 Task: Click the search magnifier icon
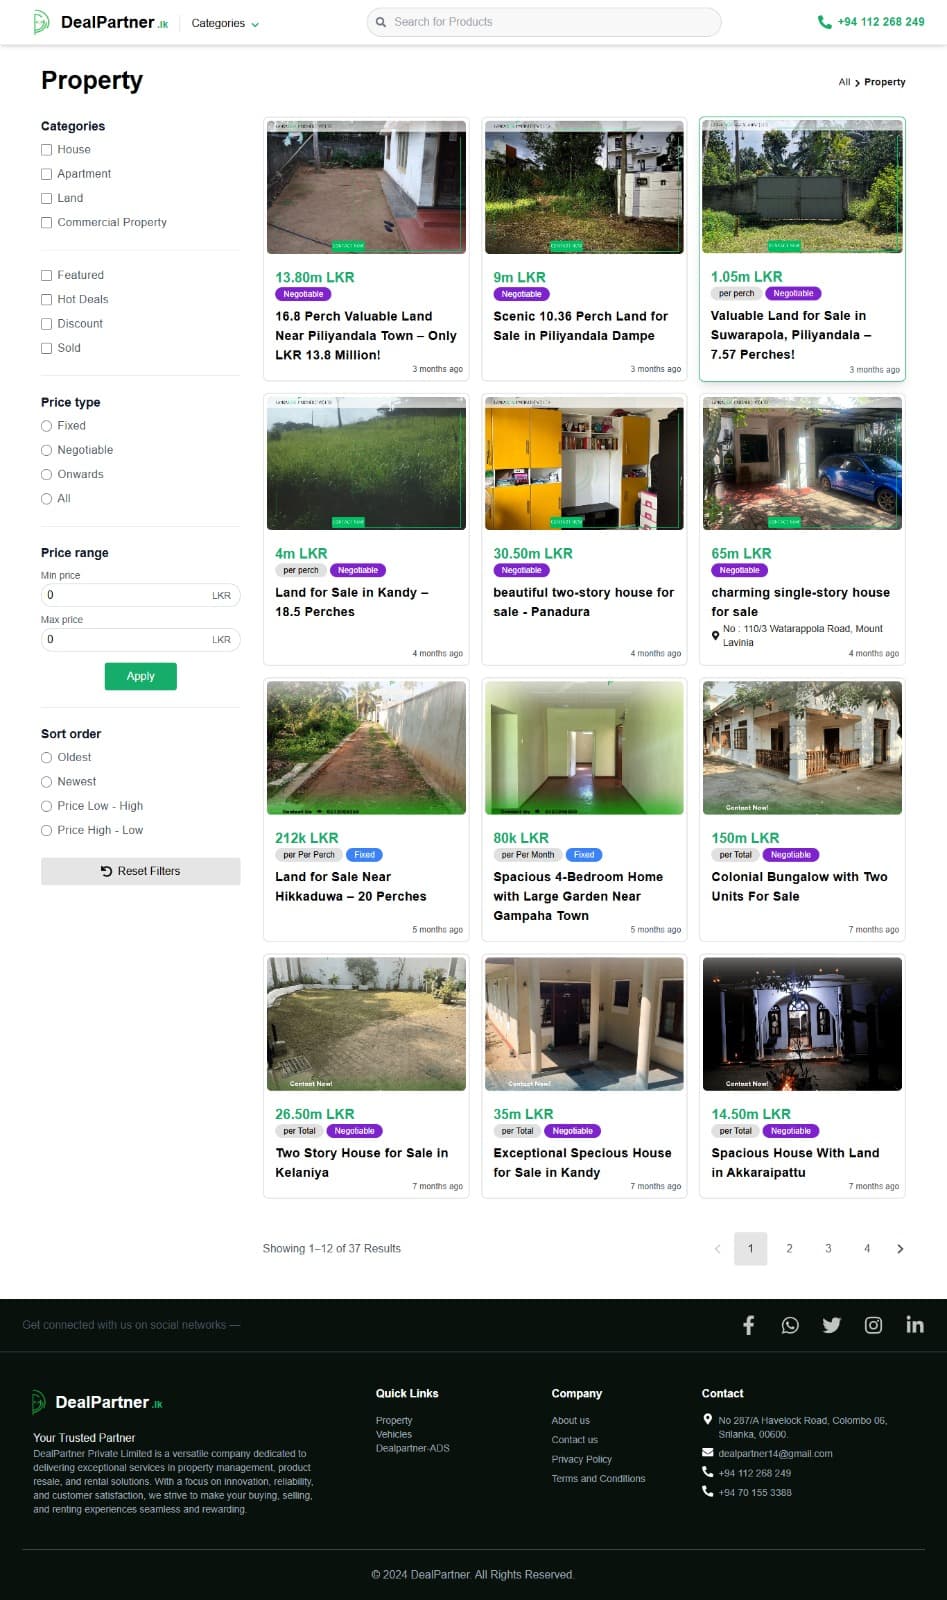[x=381, y=22]
